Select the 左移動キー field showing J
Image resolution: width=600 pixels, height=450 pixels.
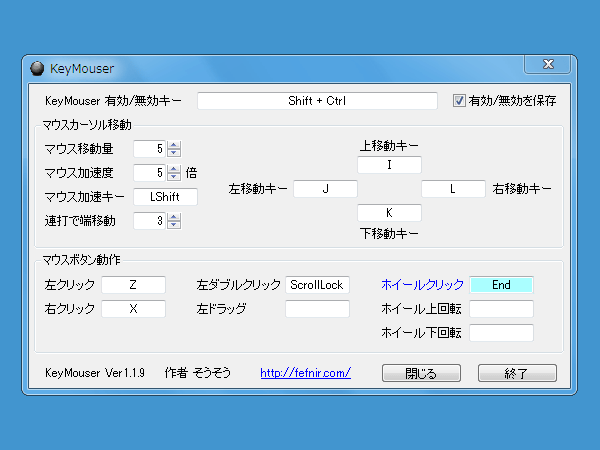(325, 189)
